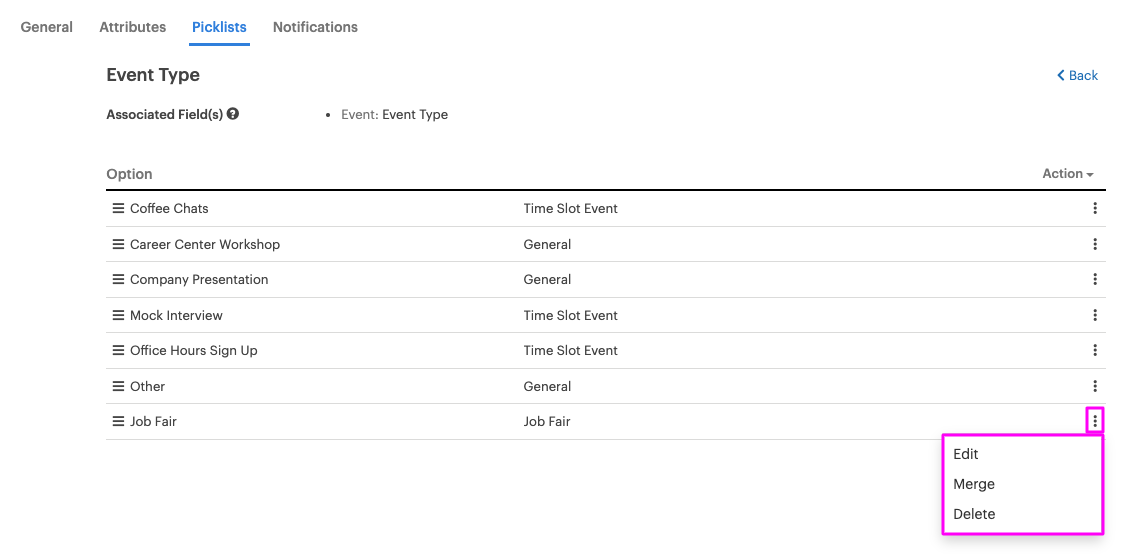1122x554 pixels.
Task: Switch to the Attributes tab
Action: (132, 27)
